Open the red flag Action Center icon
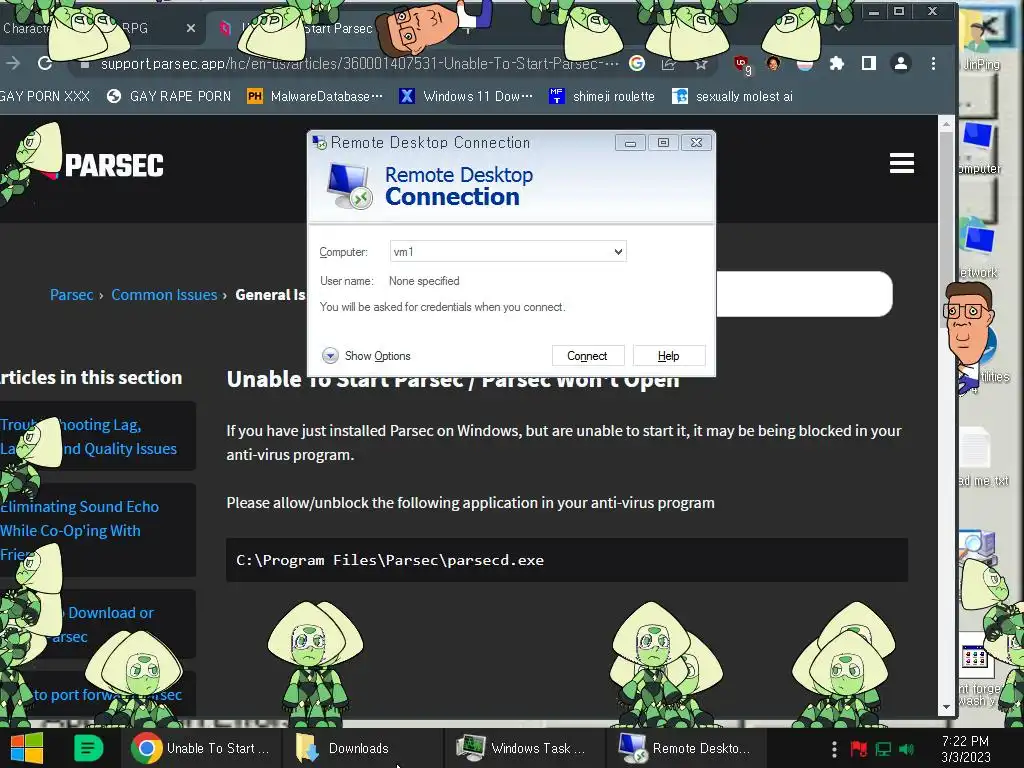 point(859,749)
